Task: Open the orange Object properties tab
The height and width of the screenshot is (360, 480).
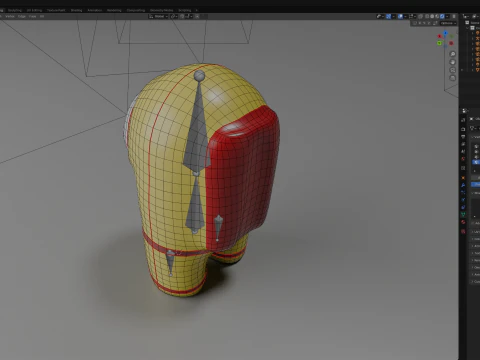Action: (x=463, y=178)
